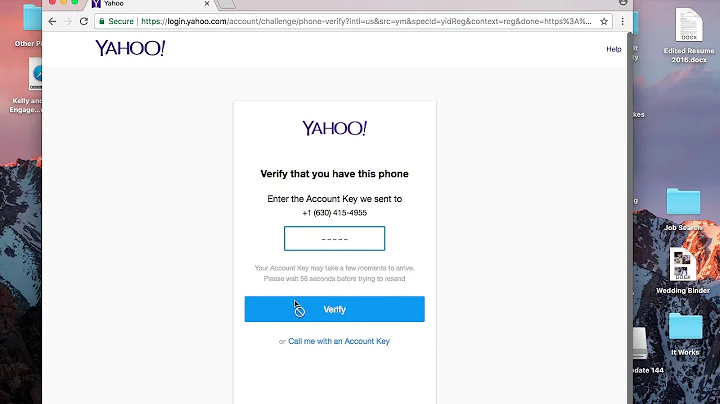Click Call me with an Account Key link
The image size is (720, 404).
[x=339, y=341]
